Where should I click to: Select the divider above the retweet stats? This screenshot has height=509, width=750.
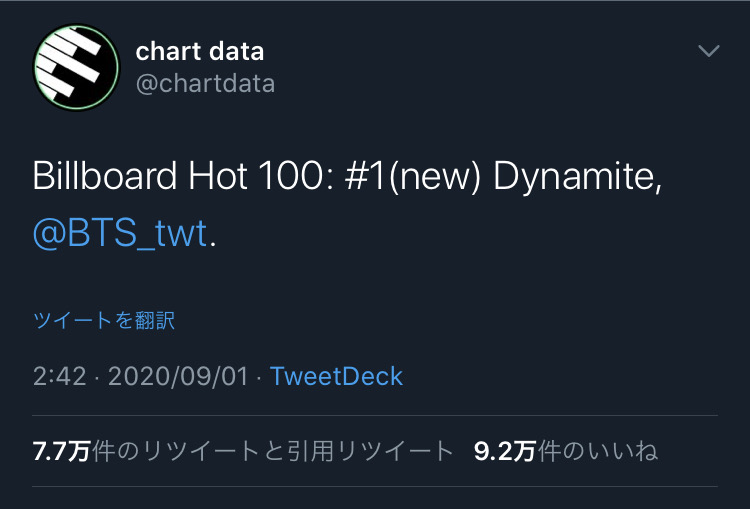375,416
